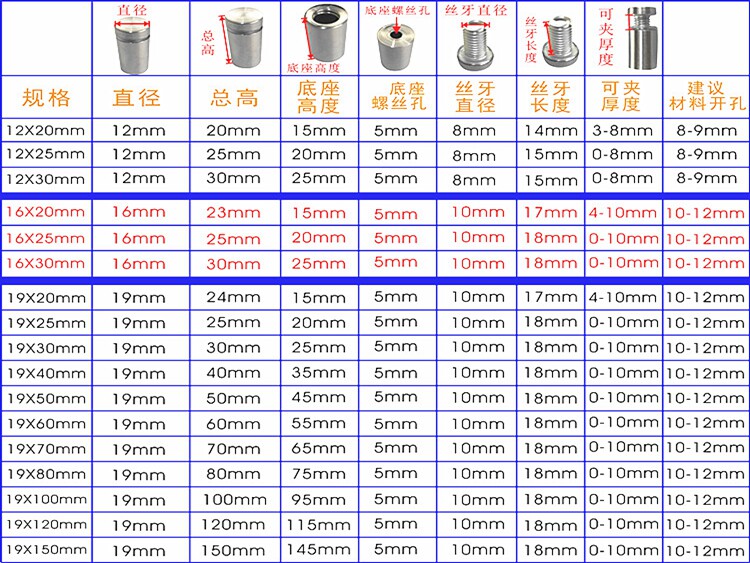
Task: Select the 19X70mm spec cell
Action: coord(47,449)
